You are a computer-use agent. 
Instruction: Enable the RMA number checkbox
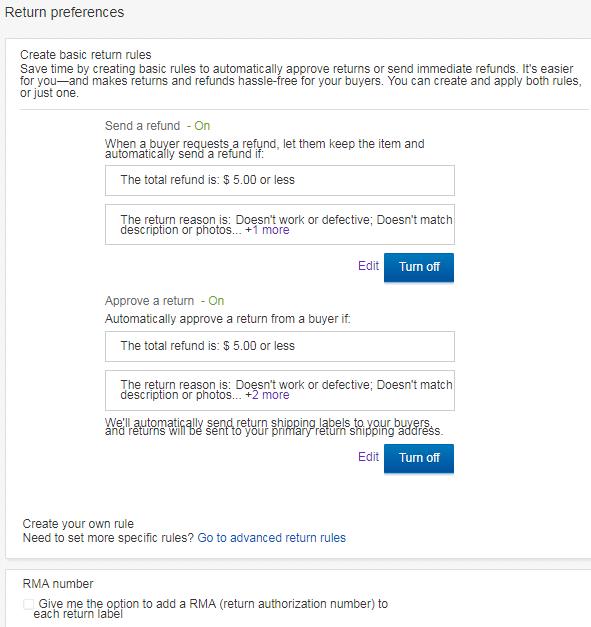coord(28,604)
